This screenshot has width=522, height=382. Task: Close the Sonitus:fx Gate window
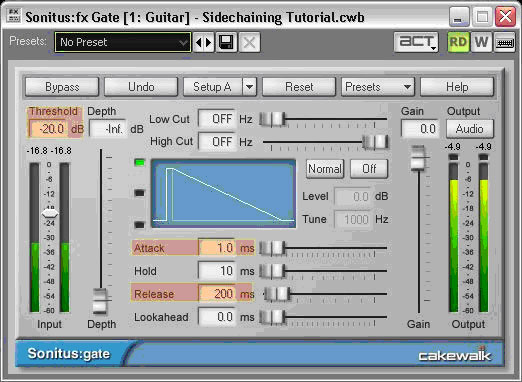pyautogui.click(x=505, y=17)
